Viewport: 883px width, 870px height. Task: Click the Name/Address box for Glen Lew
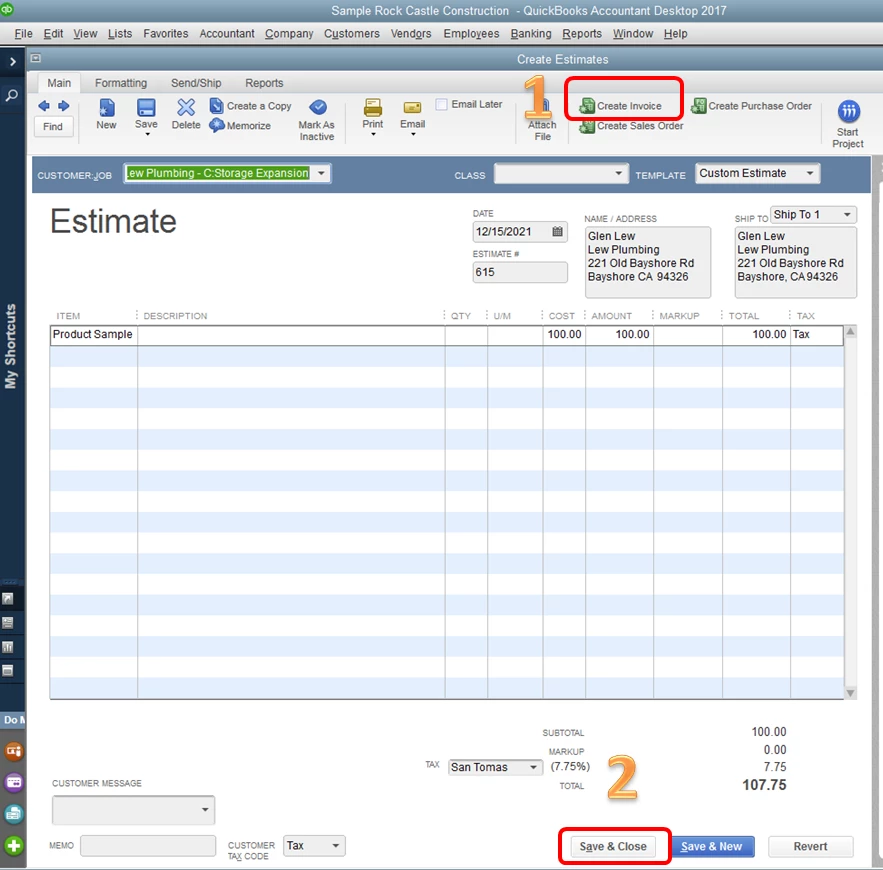[648, 262]
